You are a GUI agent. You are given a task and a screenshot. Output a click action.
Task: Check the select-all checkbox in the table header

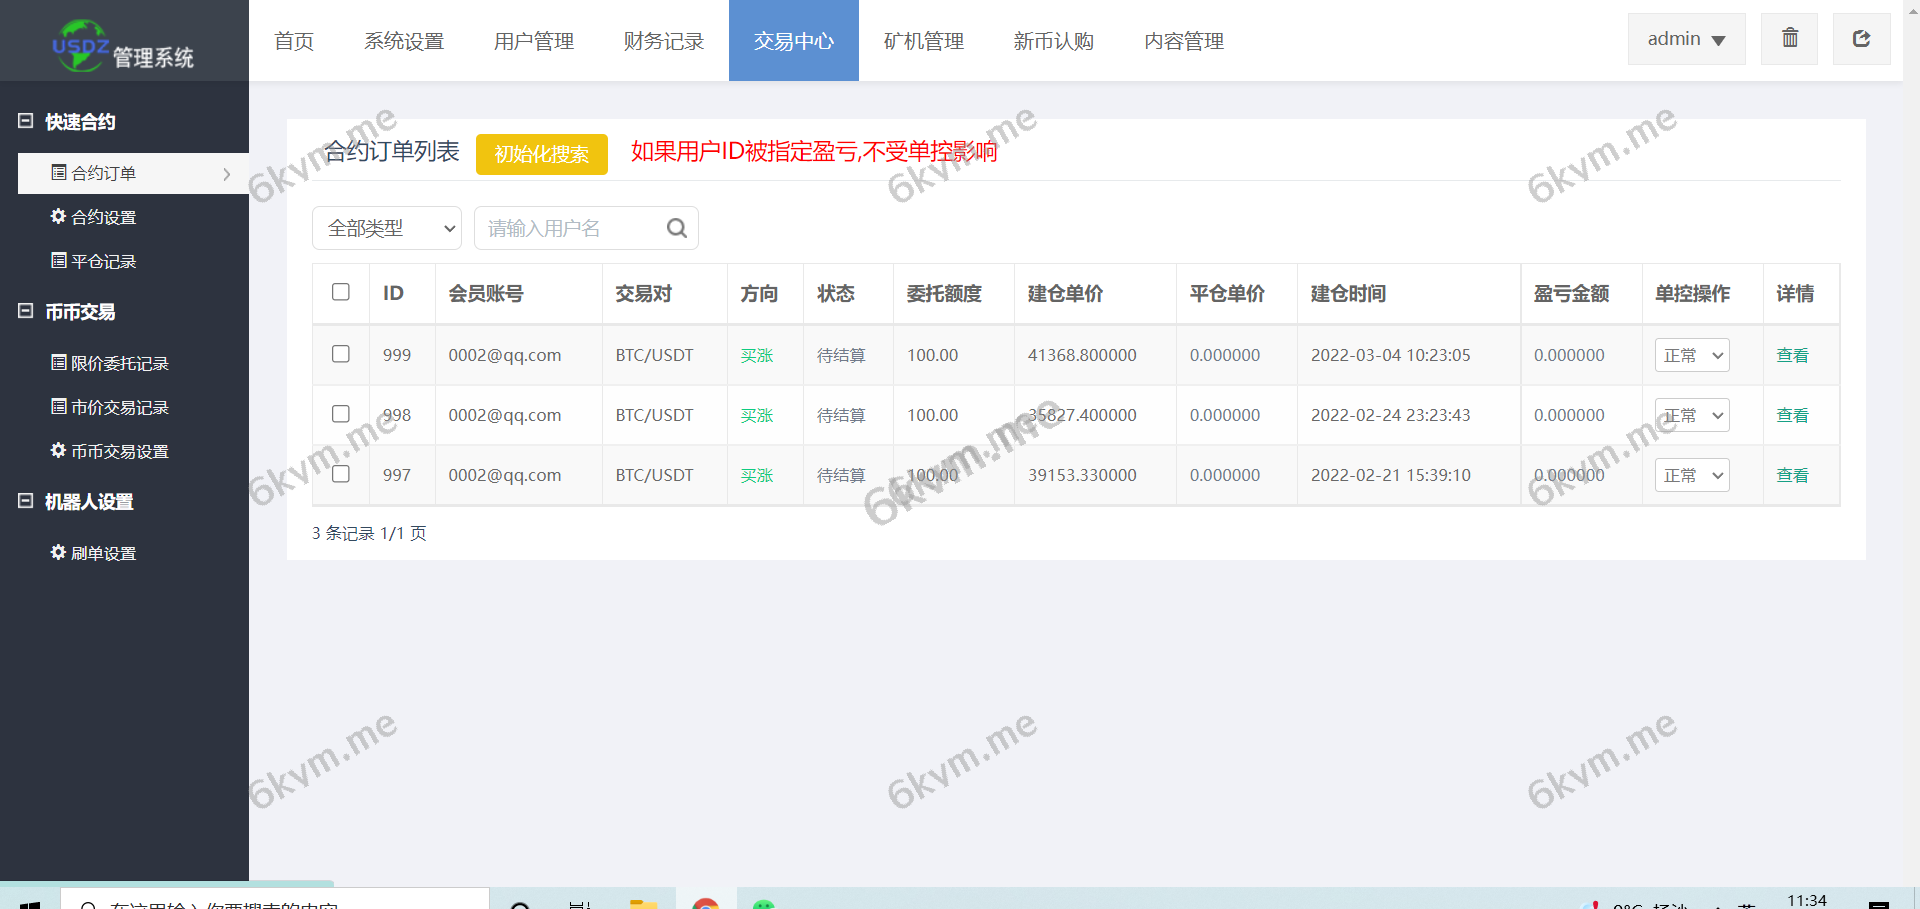point(340,292)
